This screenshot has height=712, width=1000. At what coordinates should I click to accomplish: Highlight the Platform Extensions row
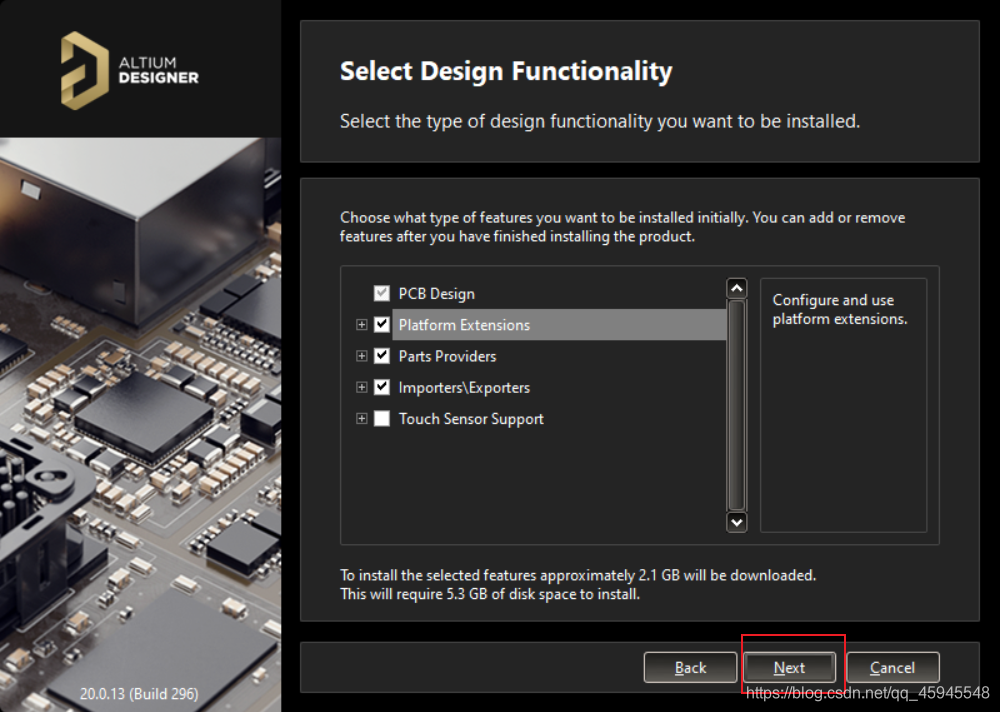464,325
